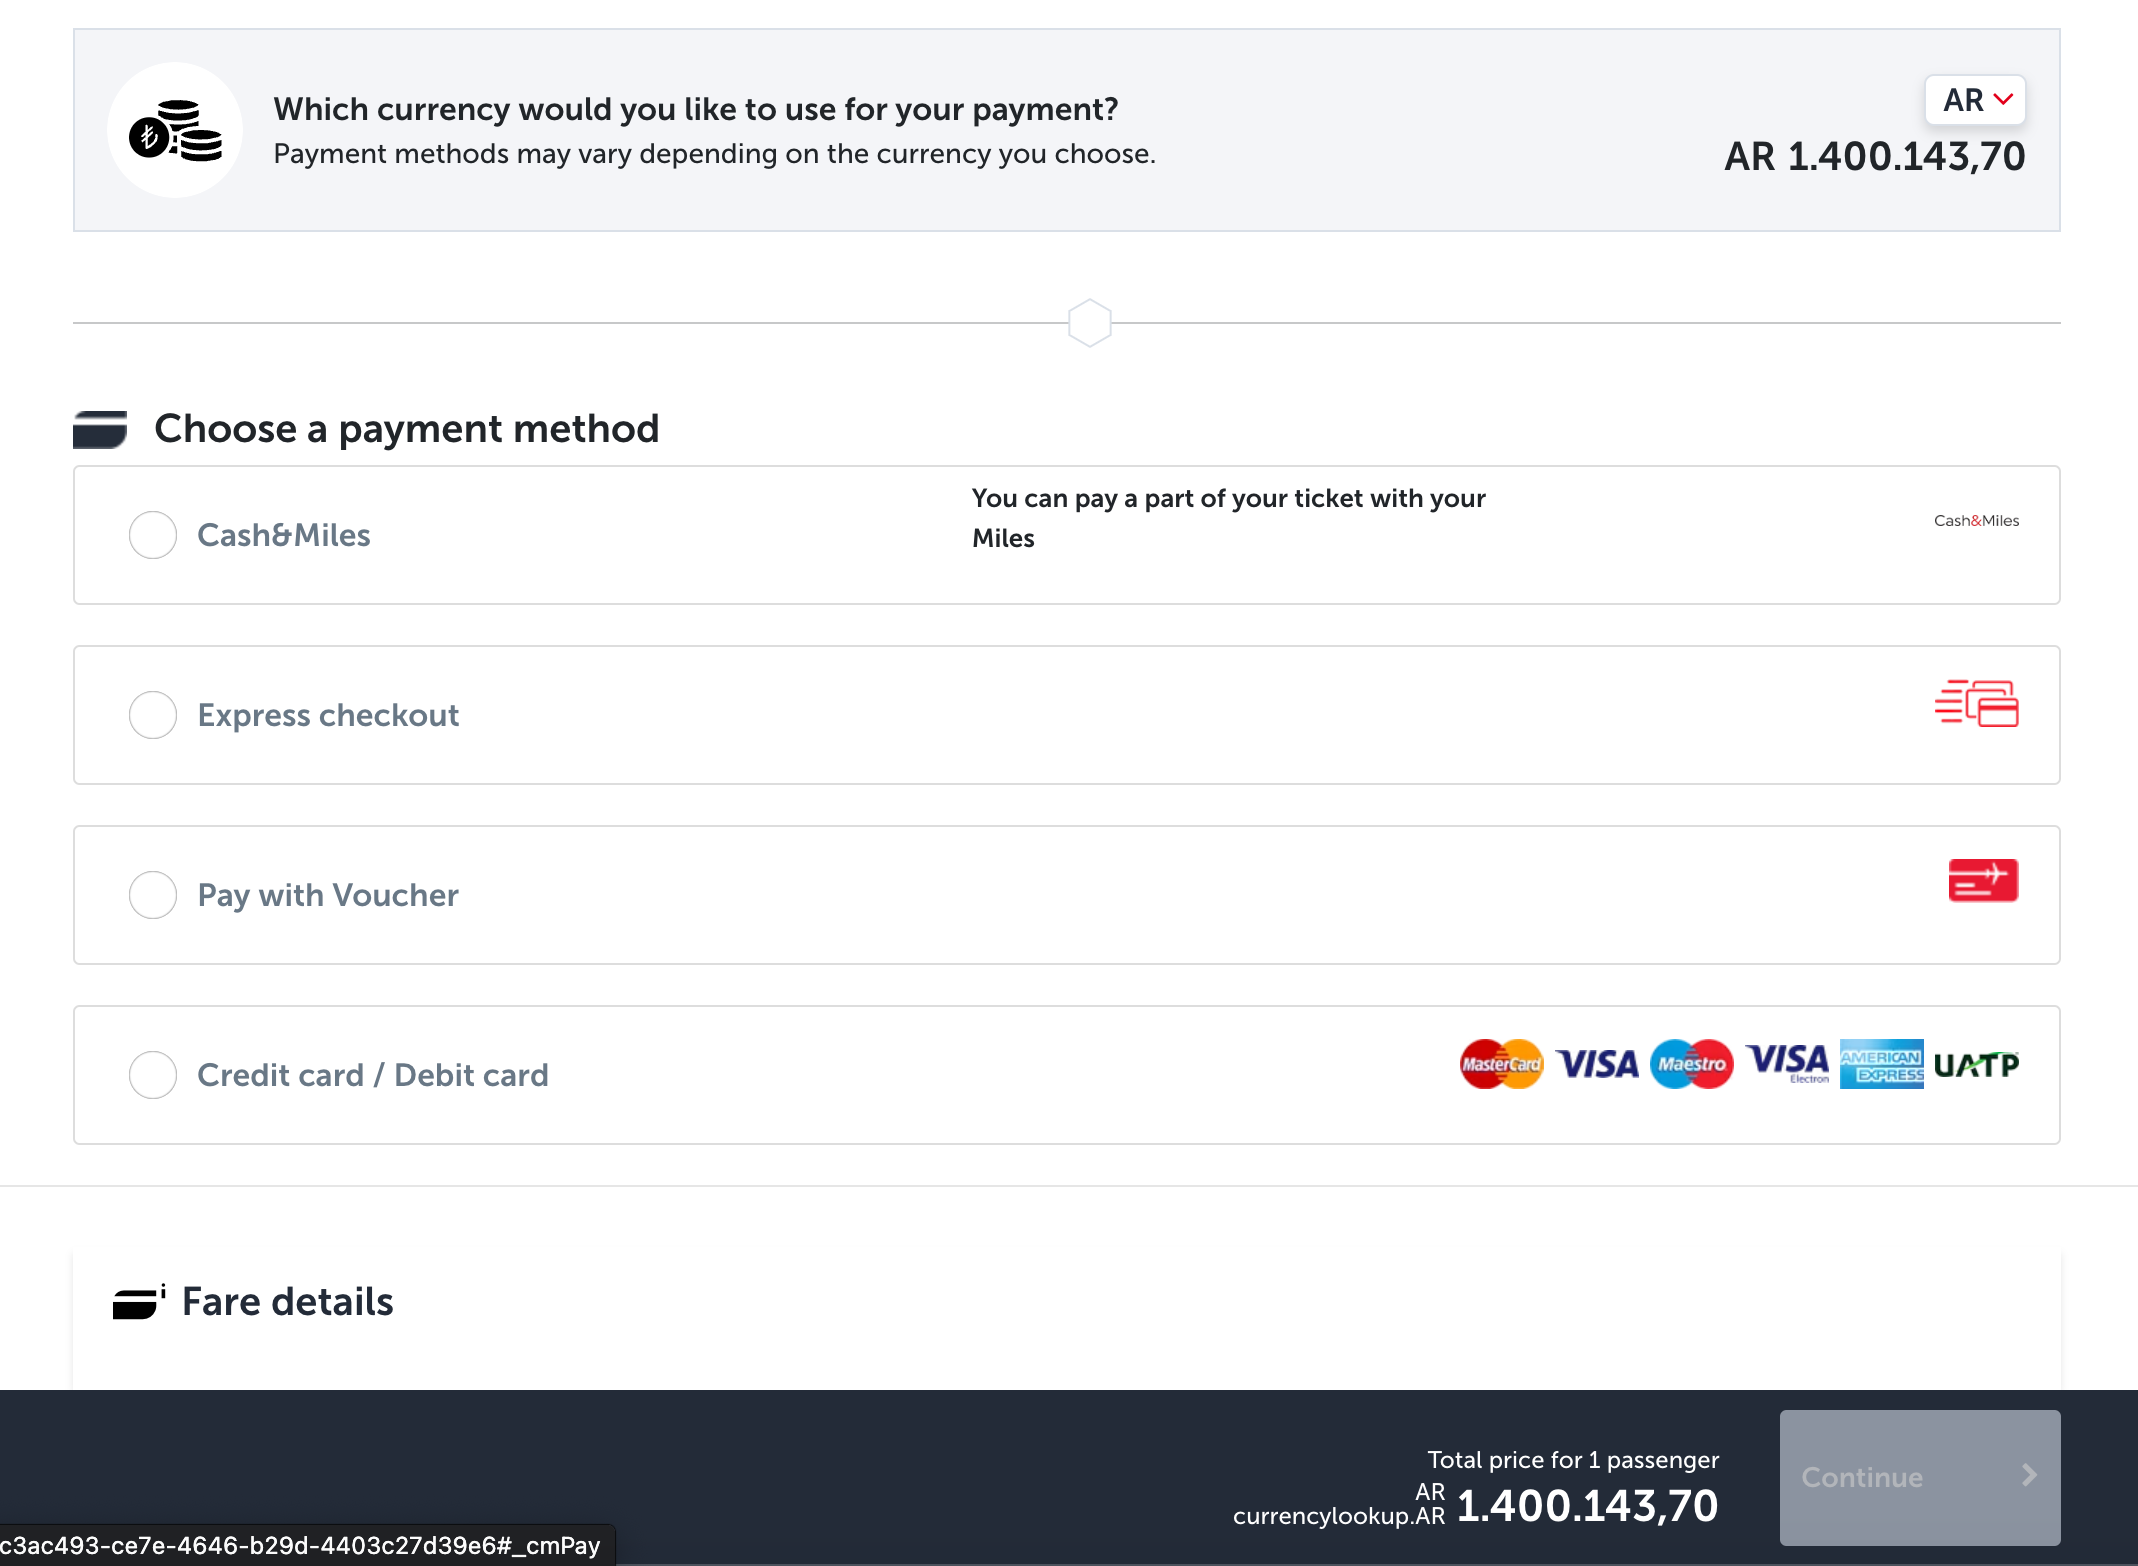The image size is (2138, 1566).
Task: Click the UATP card logo
Action: coord(1976,1064)
